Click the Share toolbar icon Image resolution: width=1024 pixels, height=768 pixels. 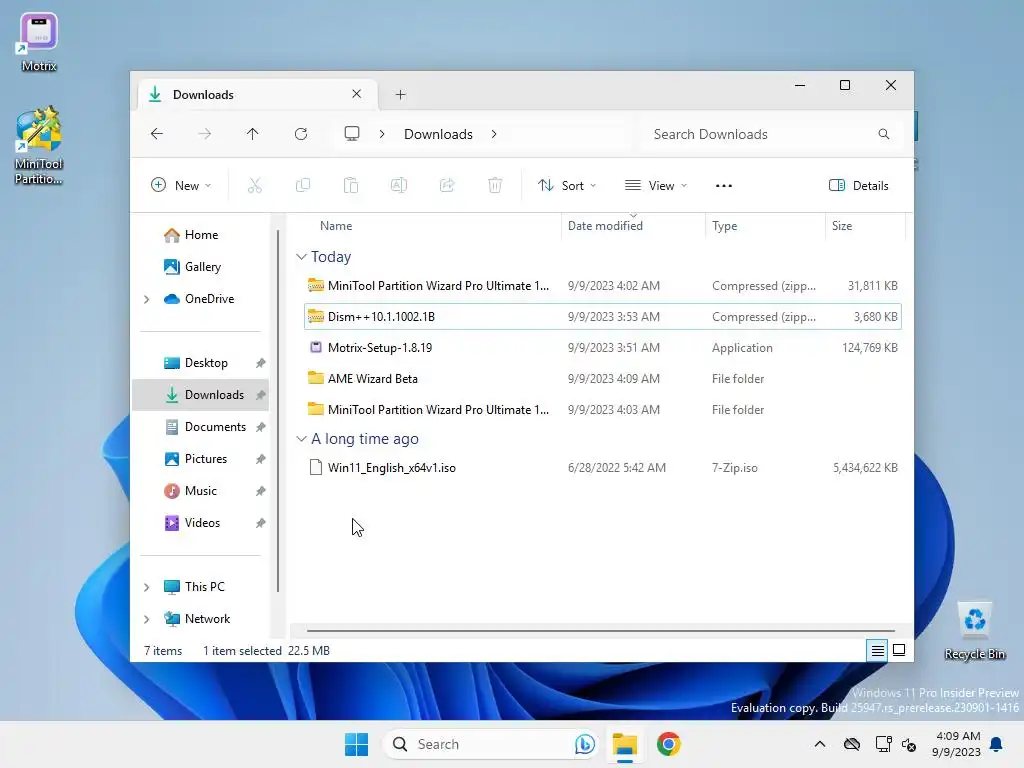[x=447, y=185]
